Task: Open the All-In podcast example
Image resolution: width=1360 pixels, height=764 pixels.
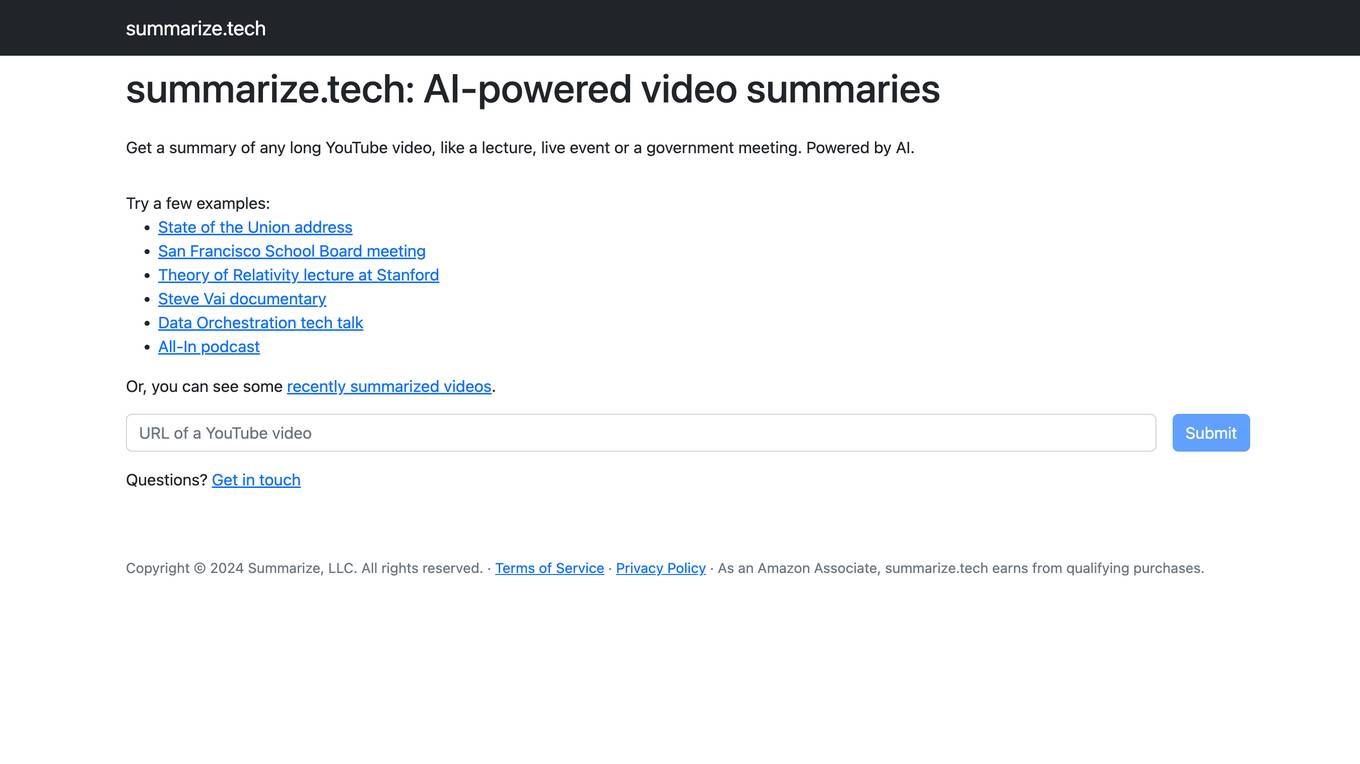Action: pos(209,347)
